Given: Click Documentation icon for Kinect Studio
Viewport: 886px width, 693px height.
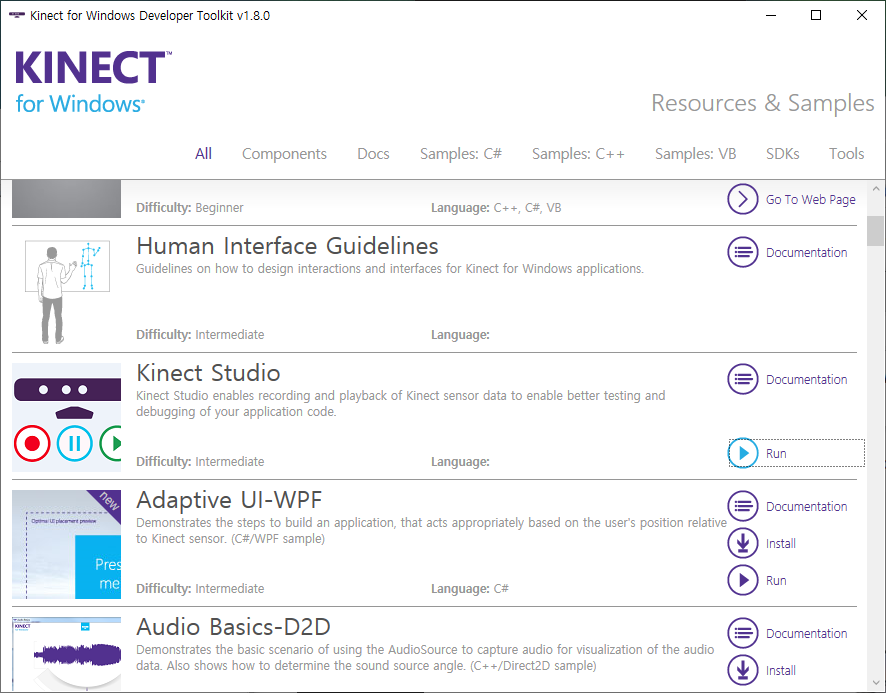Looking at the screenshot, I should (742, 379).
